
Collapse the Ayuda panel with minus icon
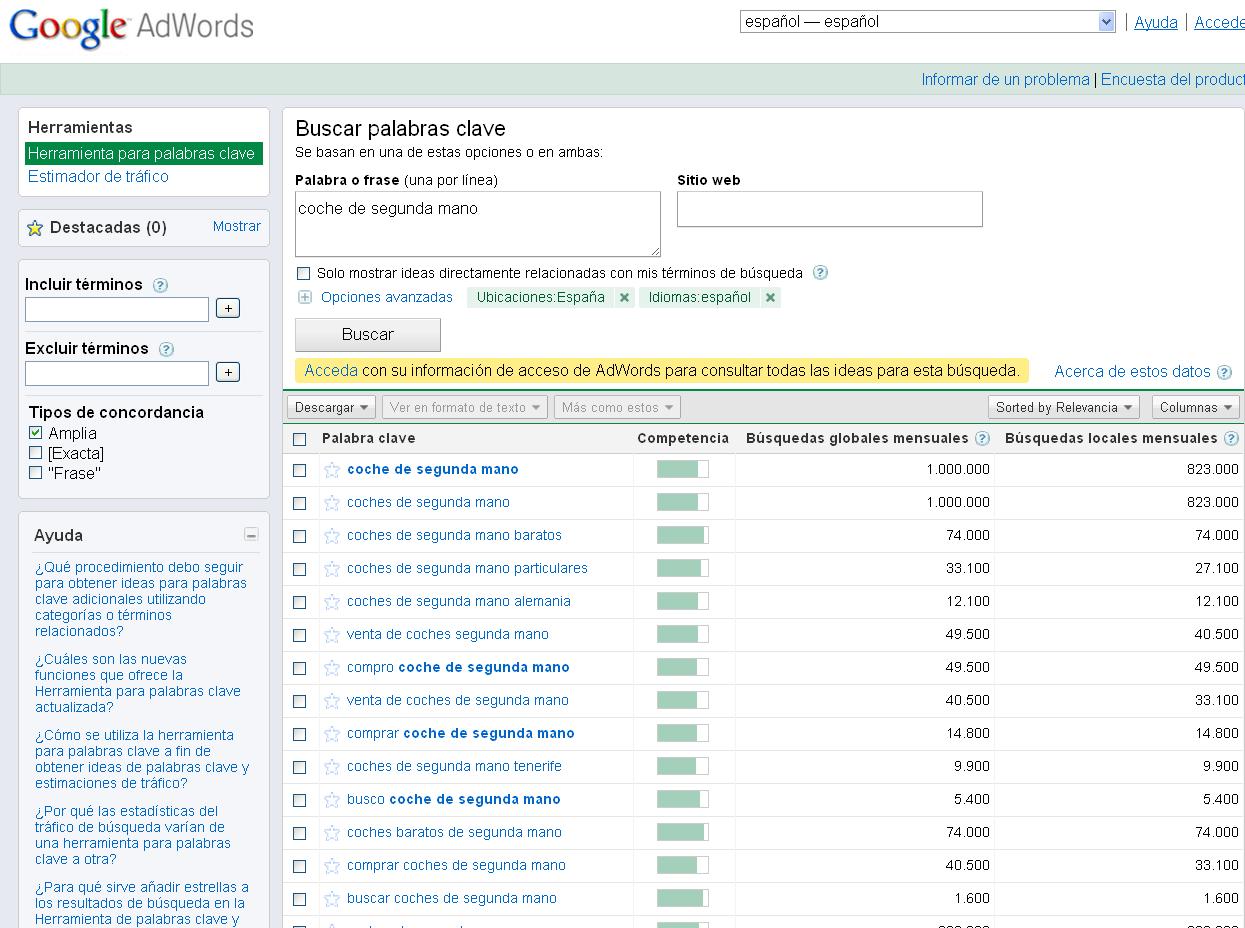click(251, 535)
